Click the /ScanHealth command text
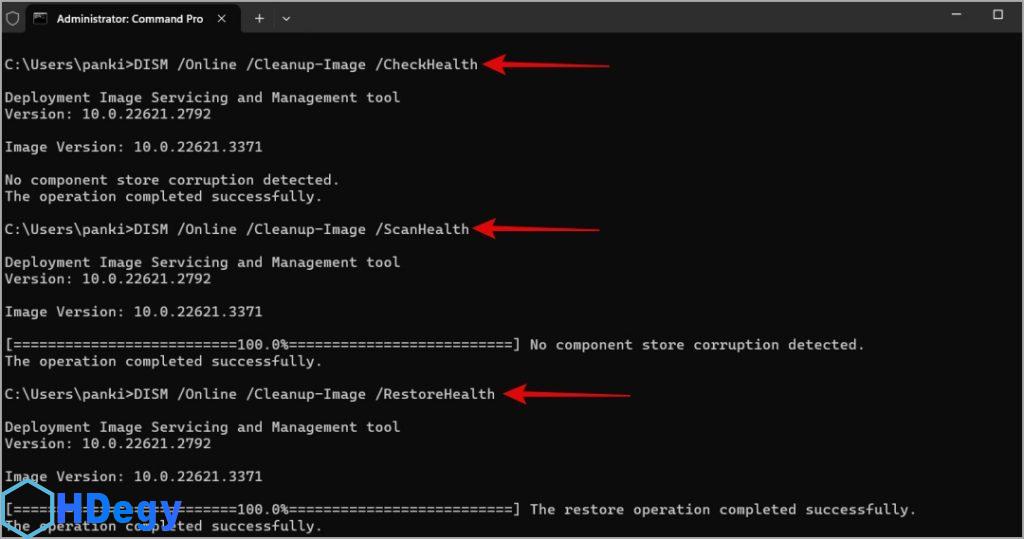Viewport: 1024px width, 539px height. click(x=426, y=229)
